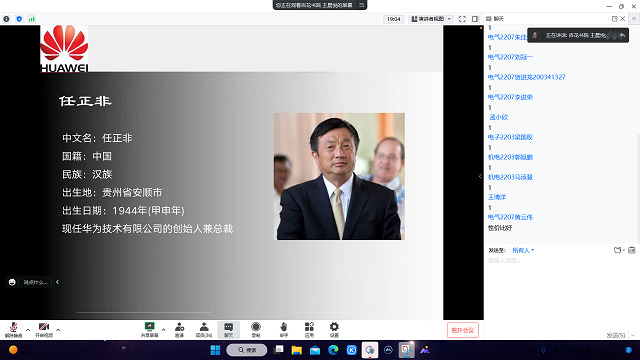Image resolution: width=640 pixels, height=360 pixels.
Task: Click the 19:04 meeting timer
Action: 393,19
